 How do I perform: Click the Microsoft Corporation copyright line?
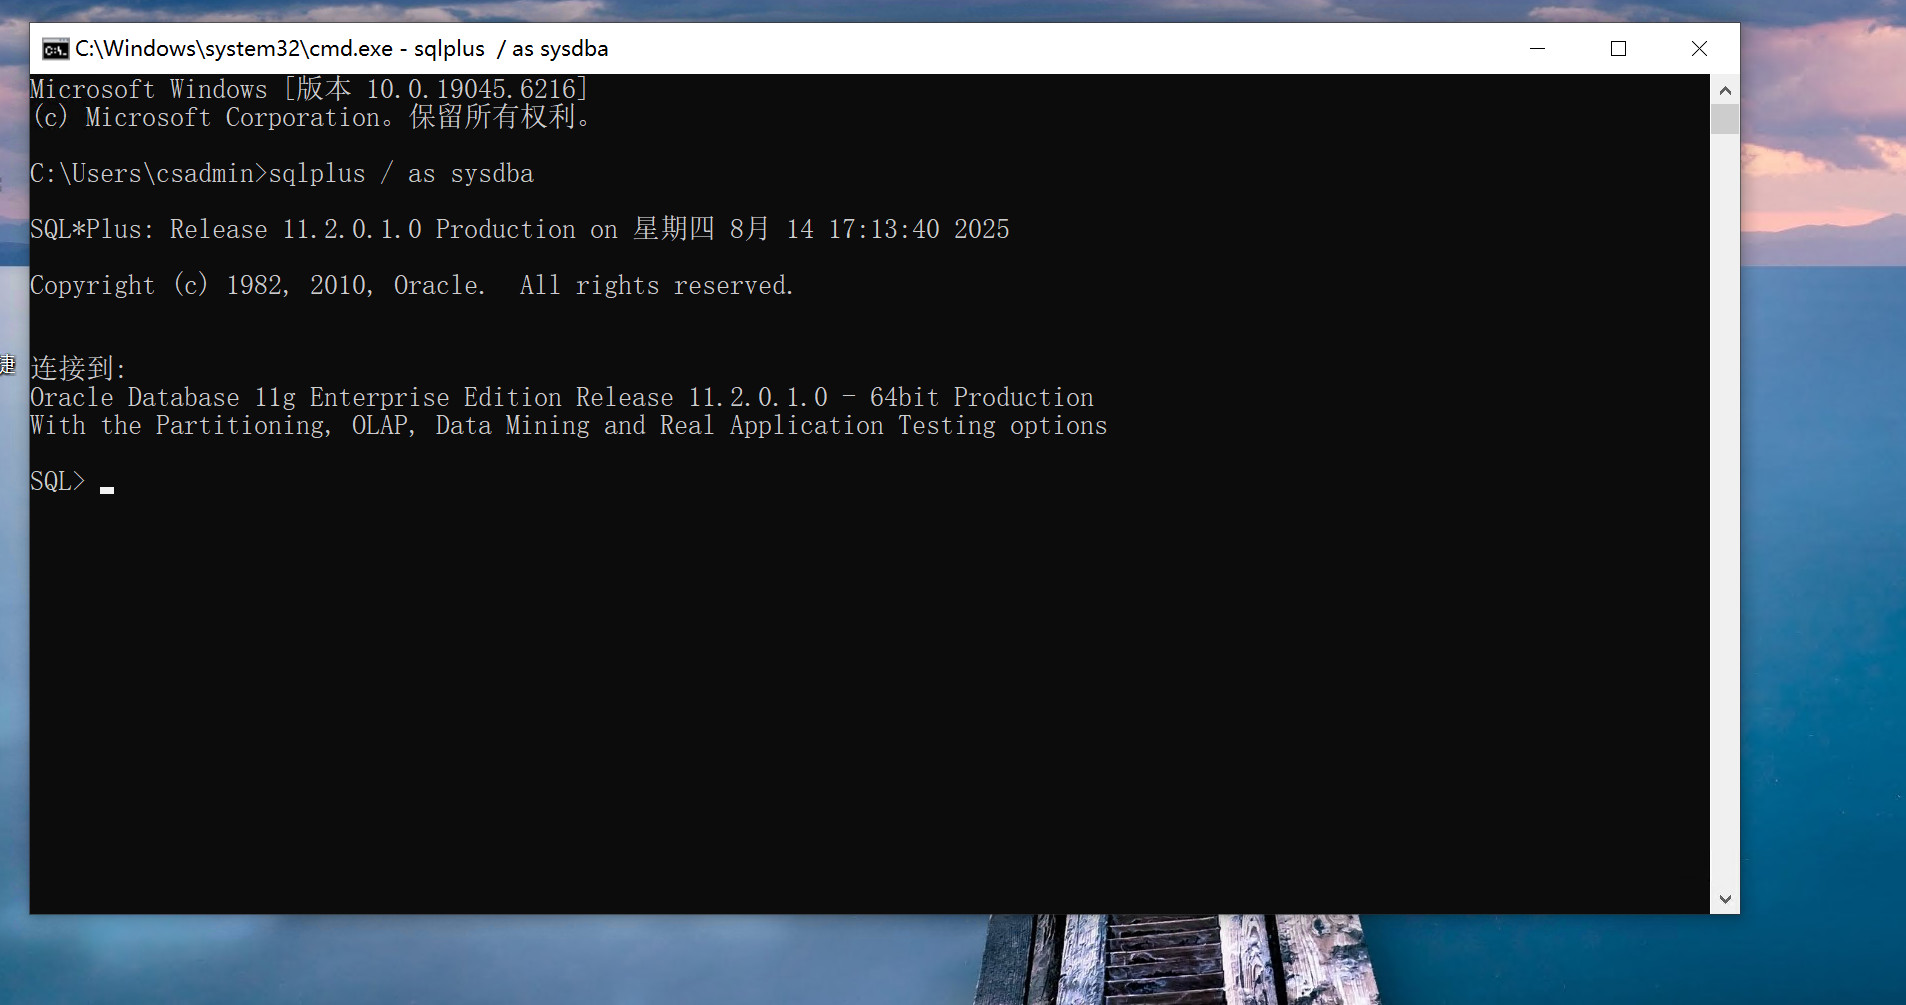pos(311,118)
